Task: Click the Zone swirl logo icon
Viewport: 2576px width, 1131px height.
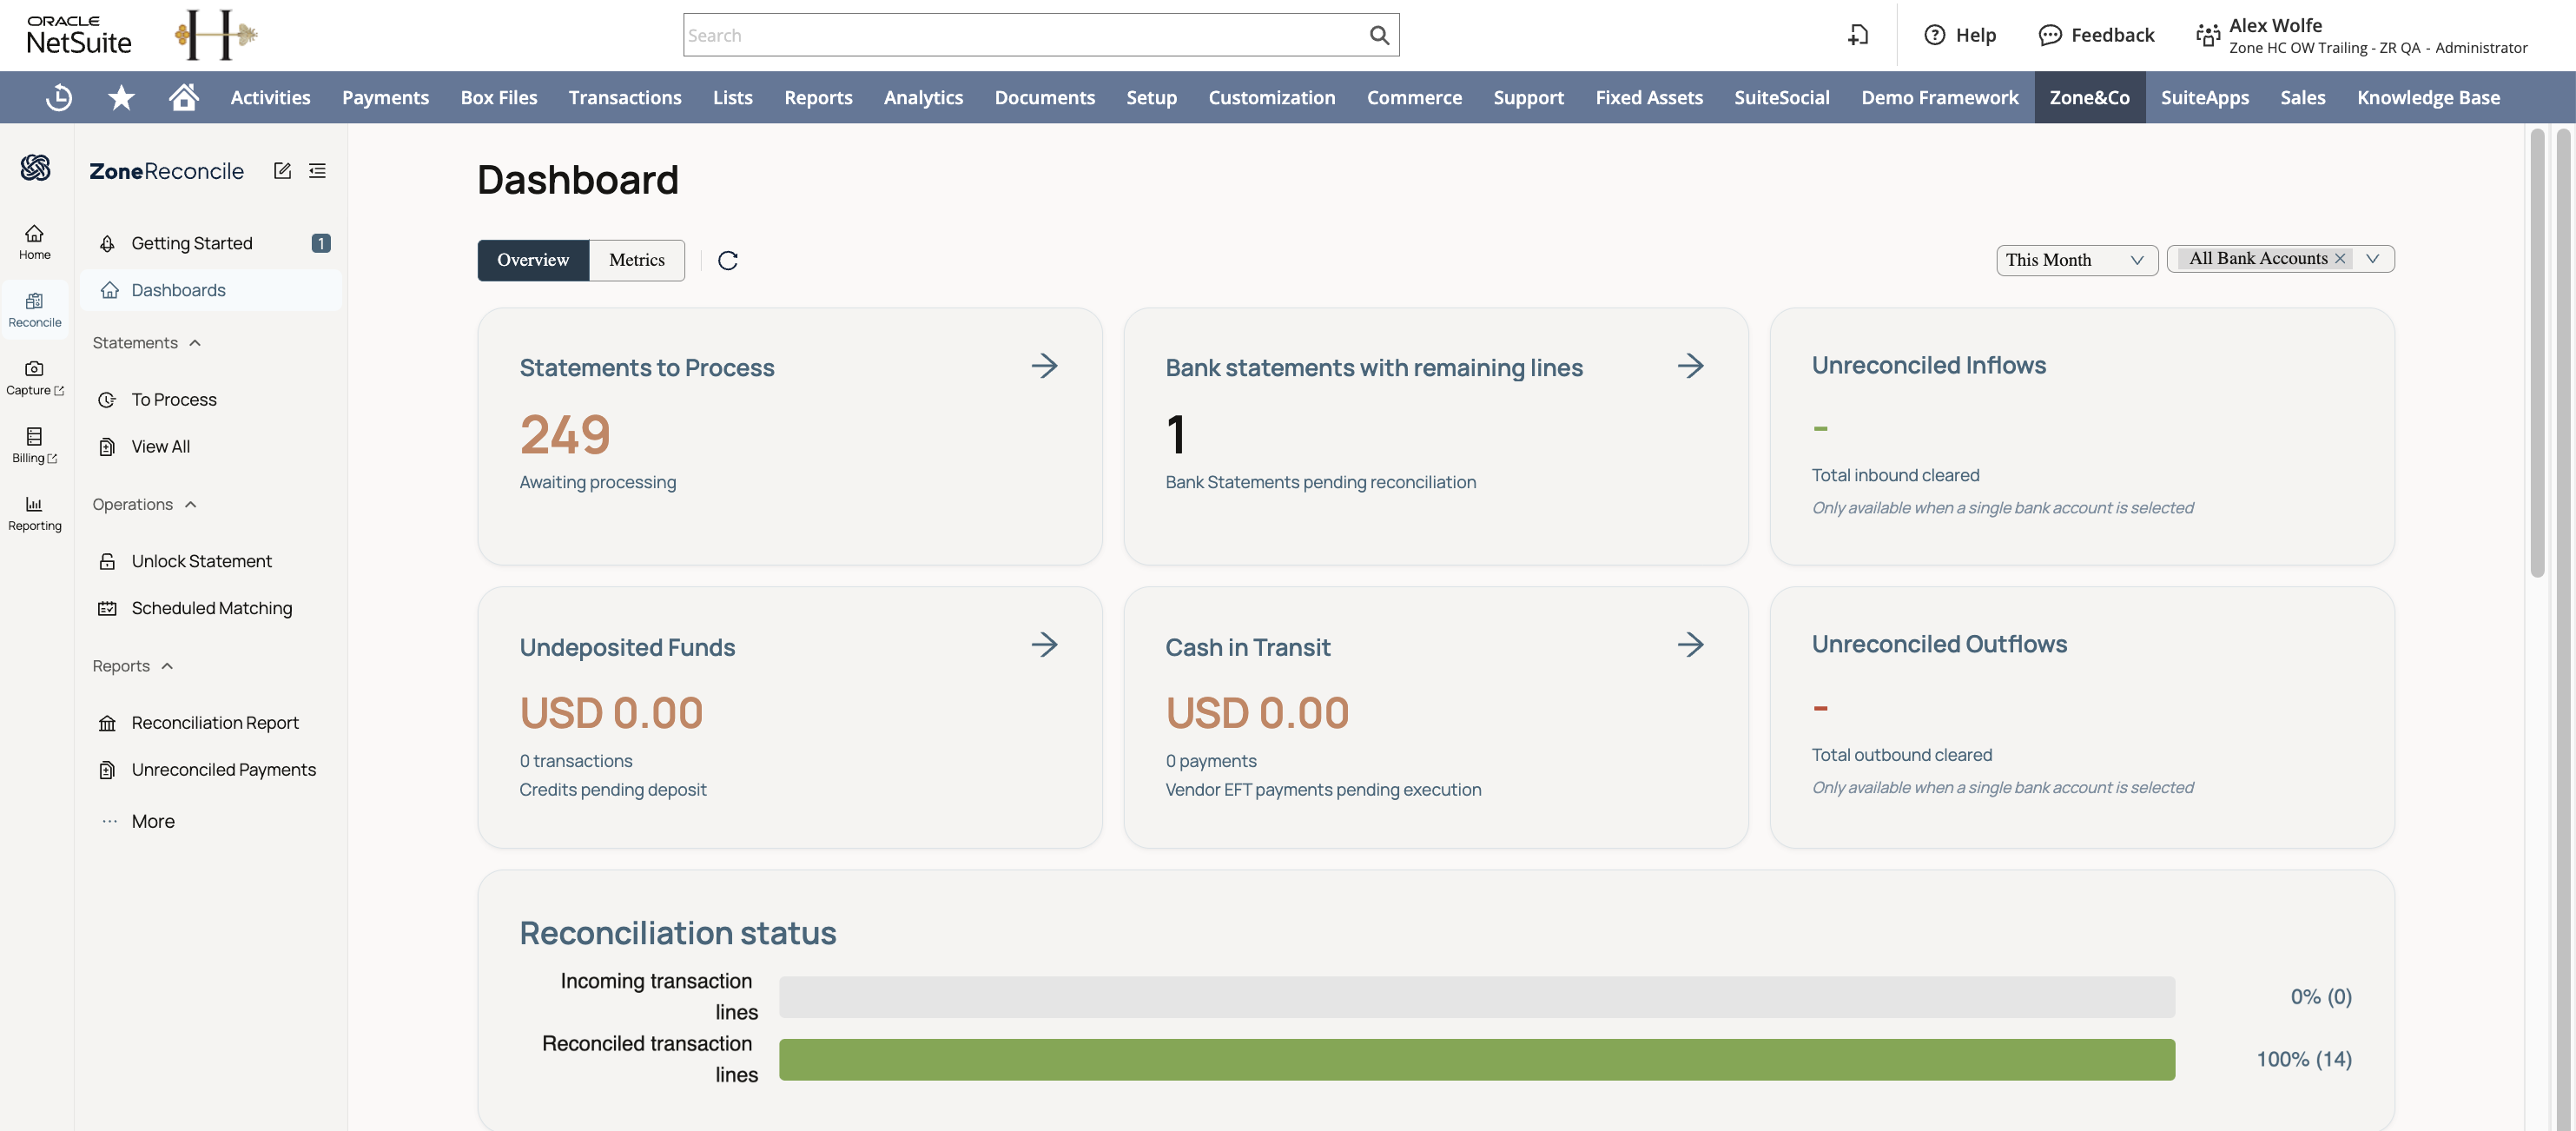Action: coord(35,167)
